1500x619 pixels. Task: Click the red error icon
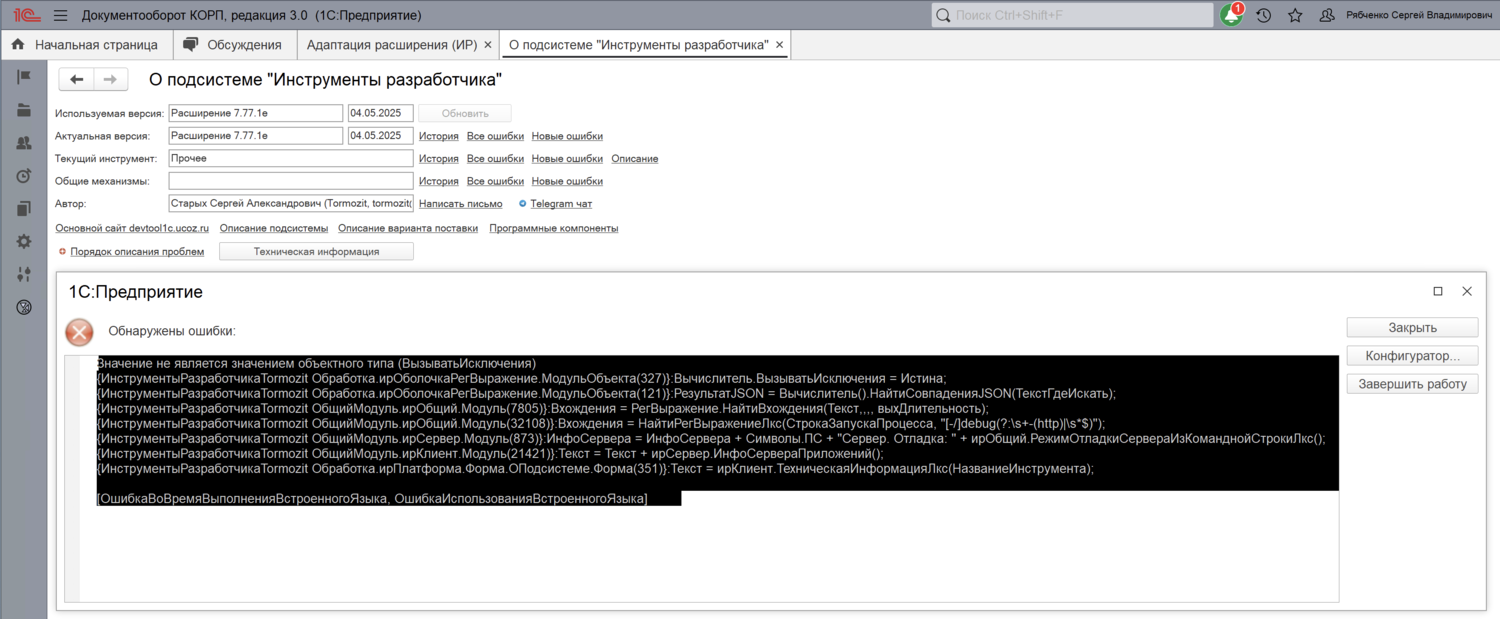pos(79,332)
